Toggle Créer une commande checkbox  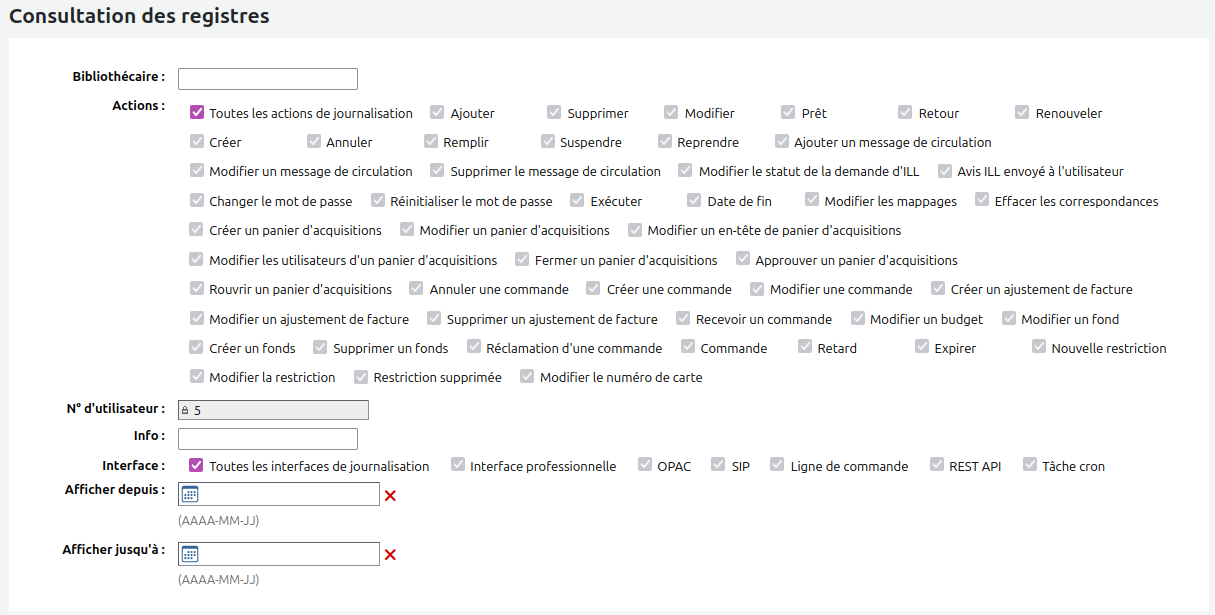pyautogui.click(x=595, y=289)
